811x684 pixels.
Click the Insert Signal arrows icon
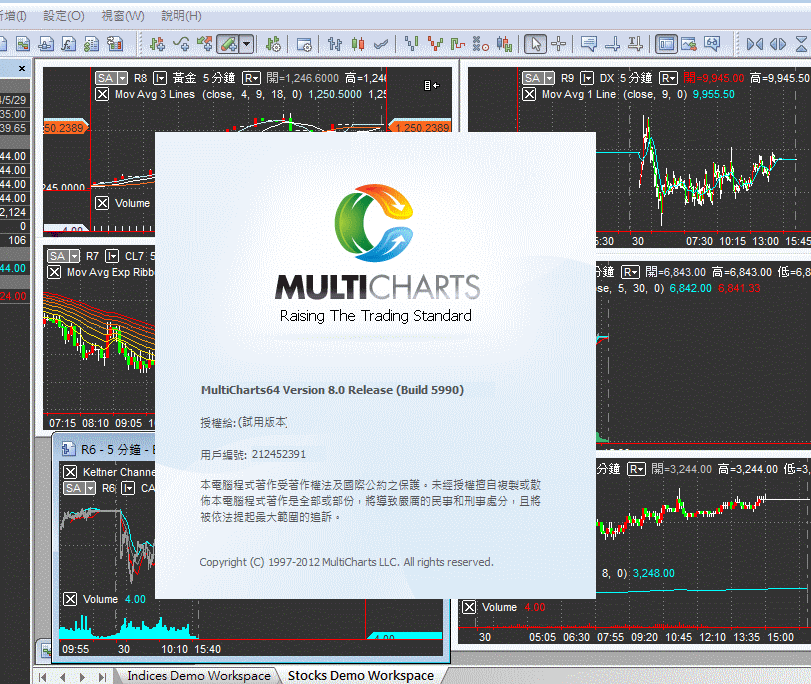click(x=204, y=44)
